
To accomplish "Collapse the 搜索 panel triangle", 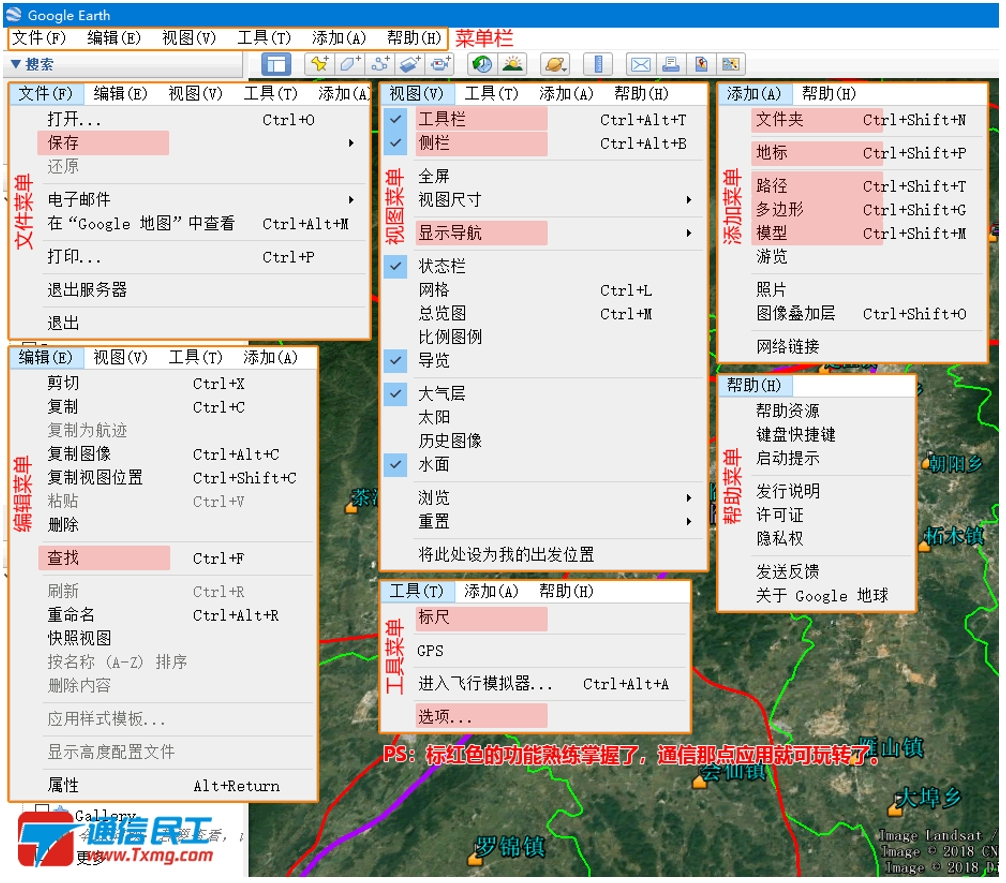I will pos(16,64).
